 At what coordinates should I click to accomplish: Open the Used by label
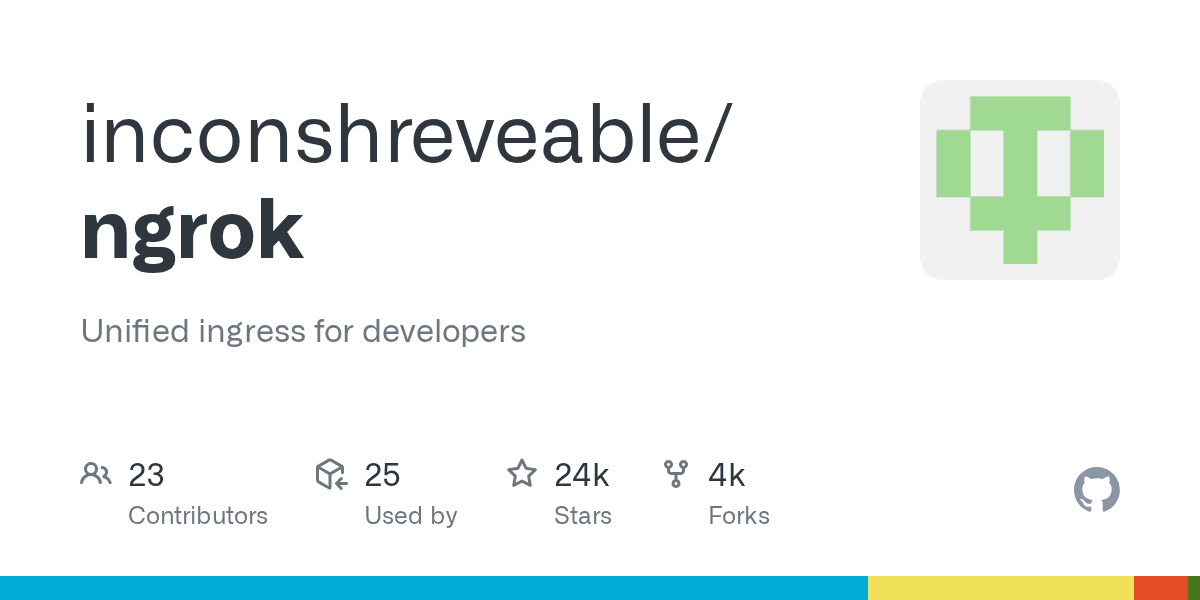(x=410, y=516)
